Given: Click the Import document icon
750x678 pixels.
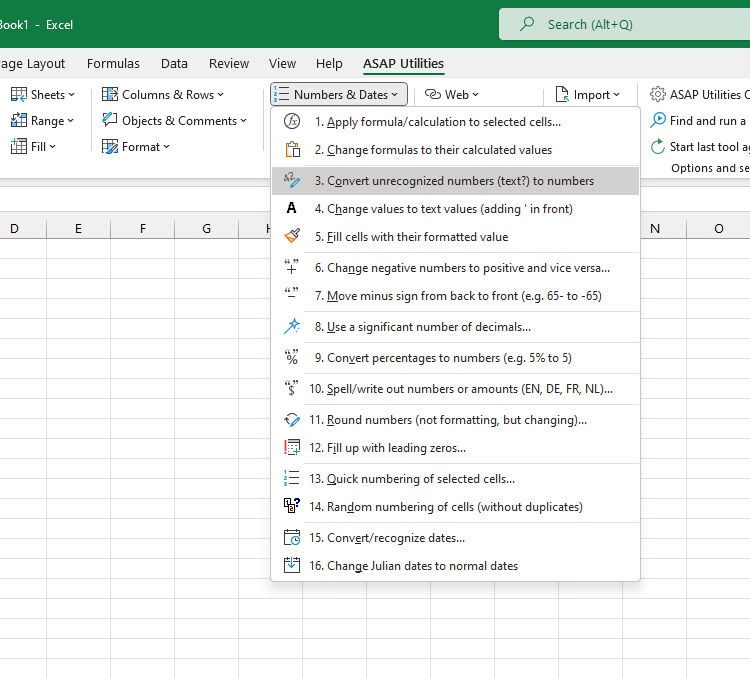Looking at the screenshot, I should (562, 94).
